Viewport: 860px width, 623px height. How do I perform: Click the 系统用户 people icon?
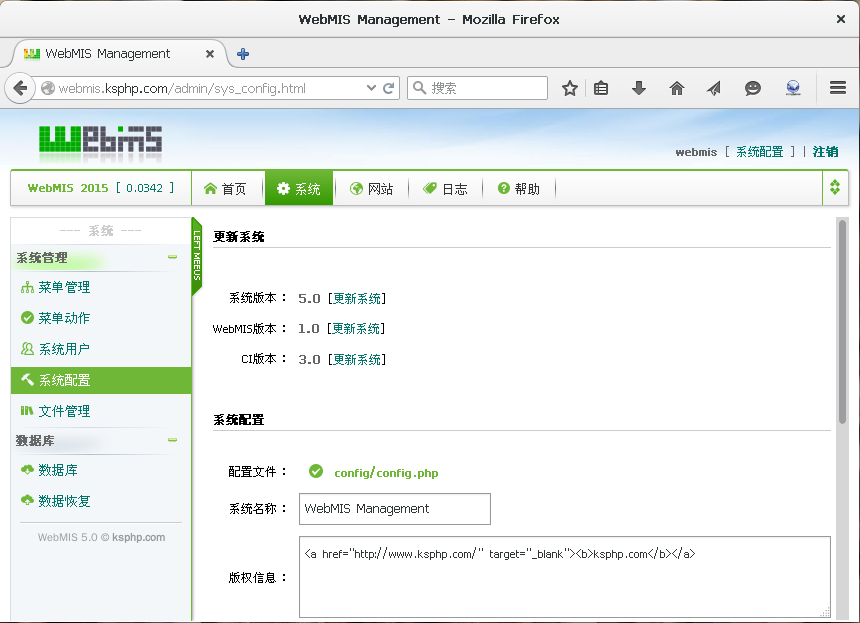click(27, 349)
